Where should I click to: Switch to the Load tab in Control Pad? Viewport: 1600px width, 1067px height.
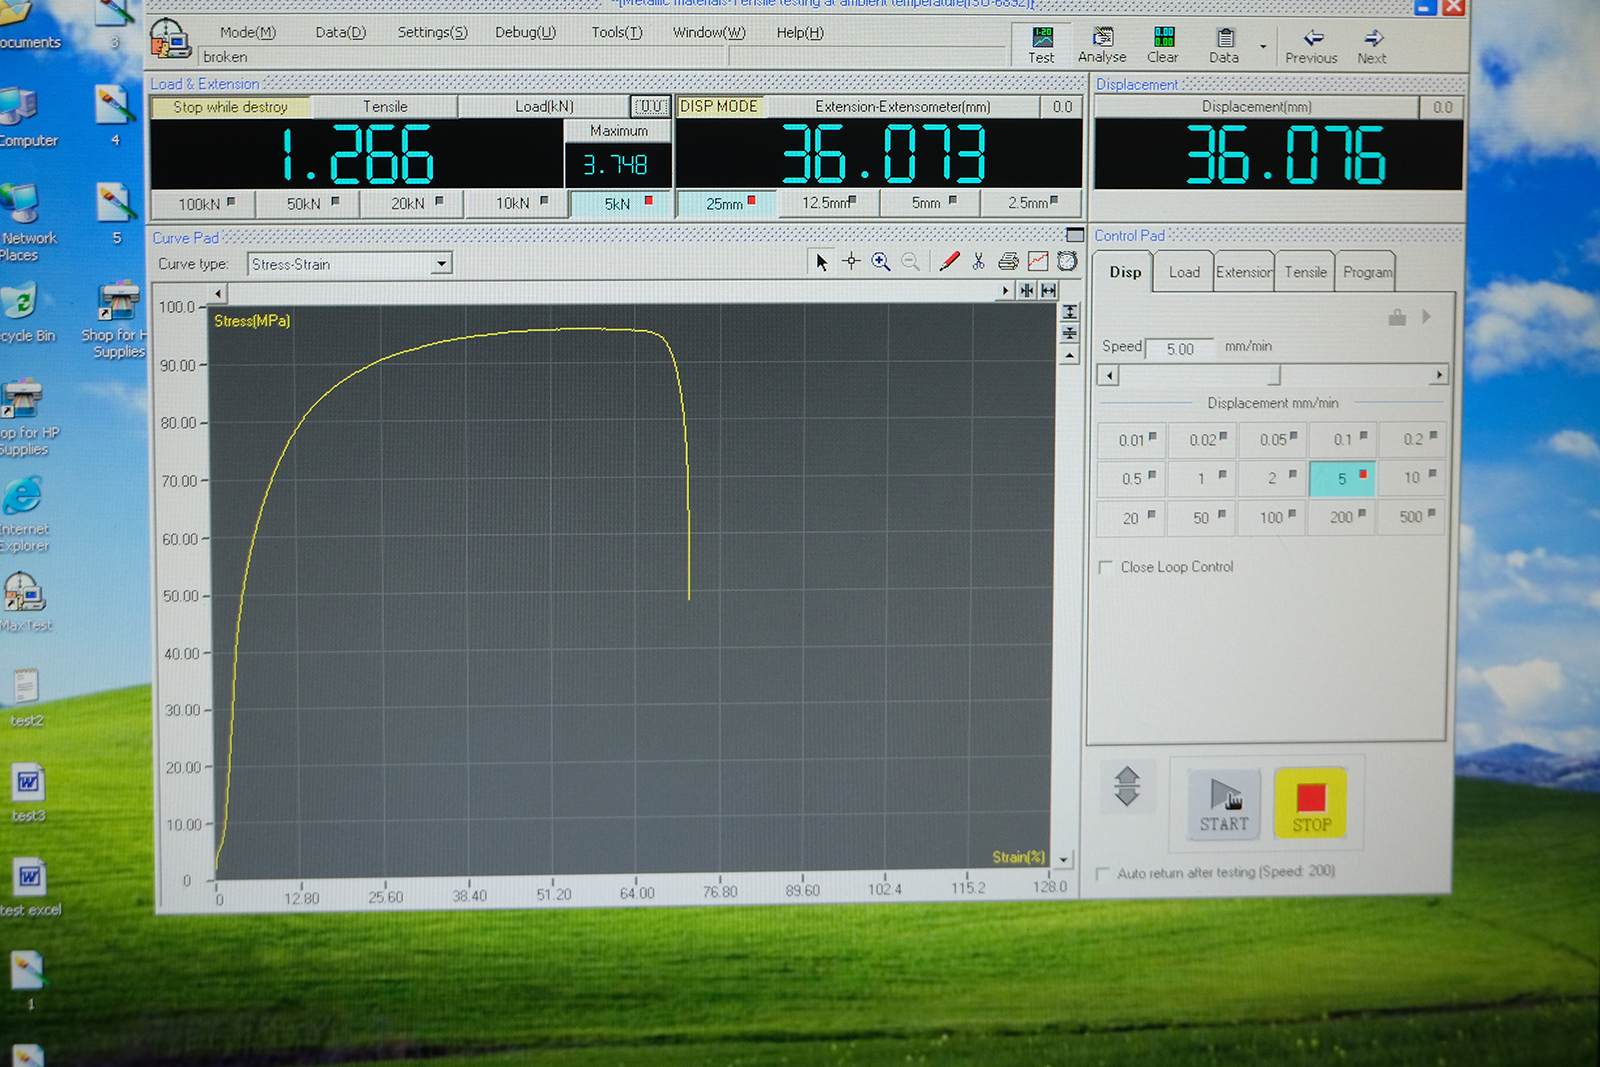(x=1184, y=272)
